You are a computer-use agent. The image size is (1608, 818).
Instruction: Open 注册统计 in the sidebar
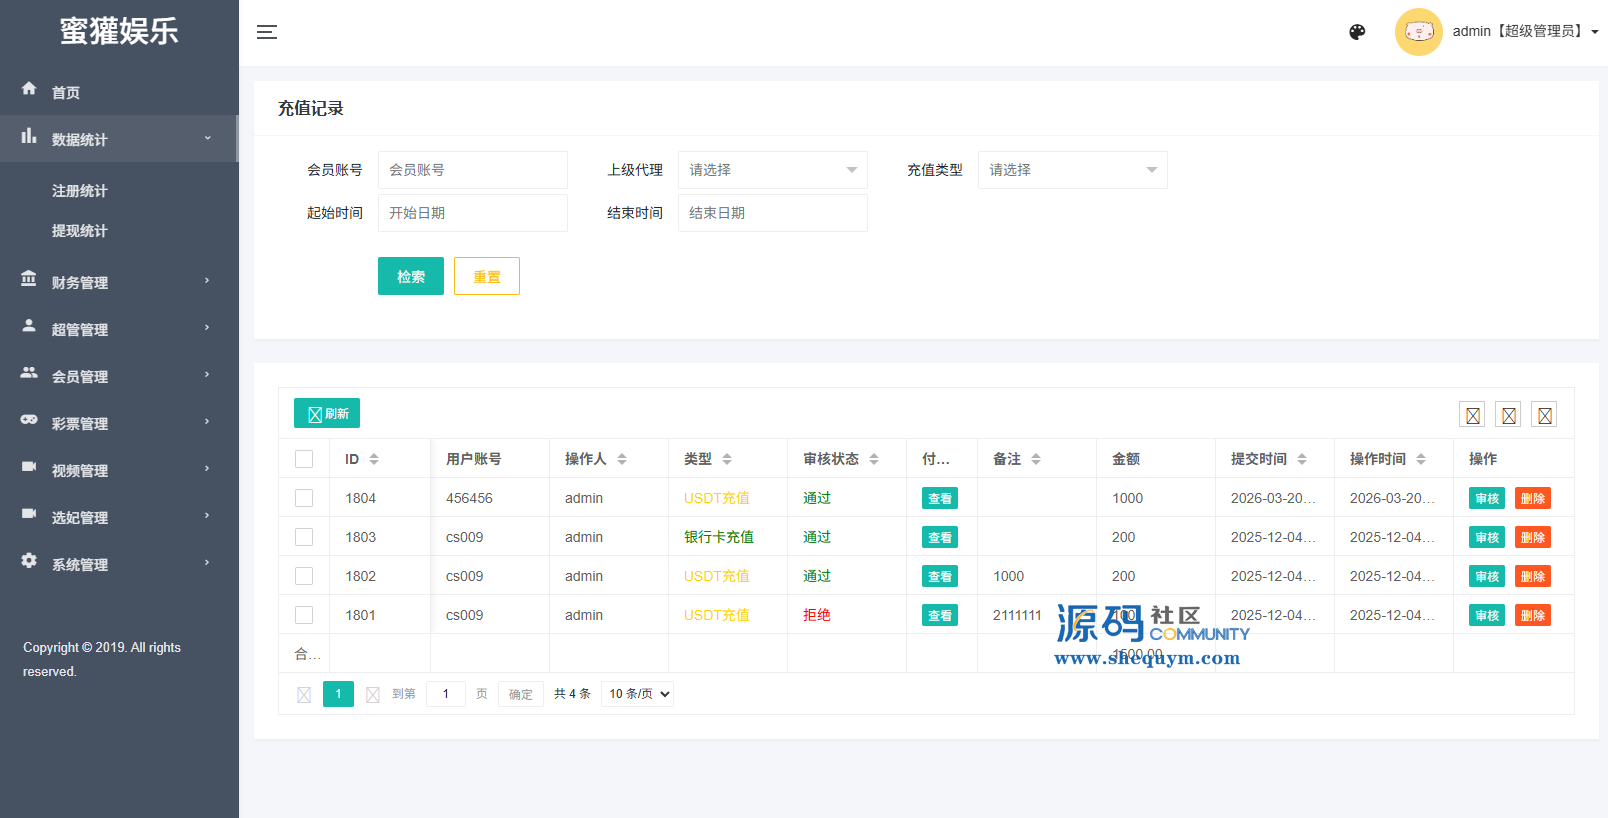coord(80,191)
